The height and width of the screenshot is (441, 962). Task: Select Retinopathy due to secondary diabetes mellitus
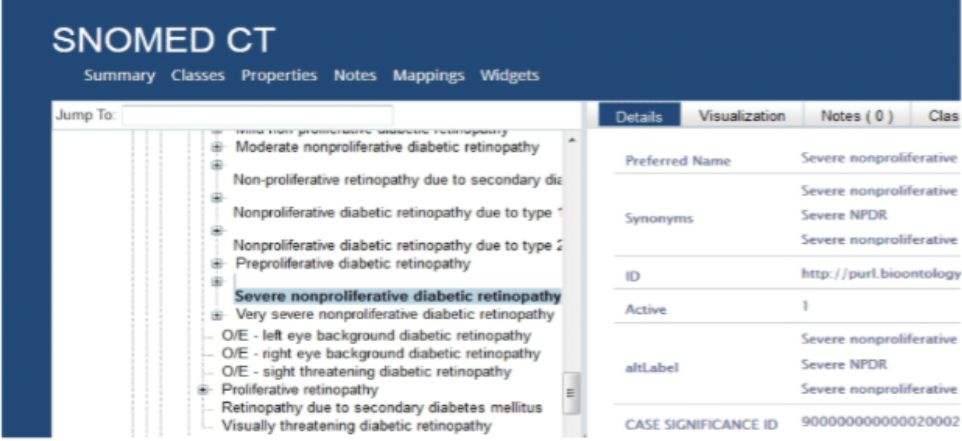click(381, 407)
